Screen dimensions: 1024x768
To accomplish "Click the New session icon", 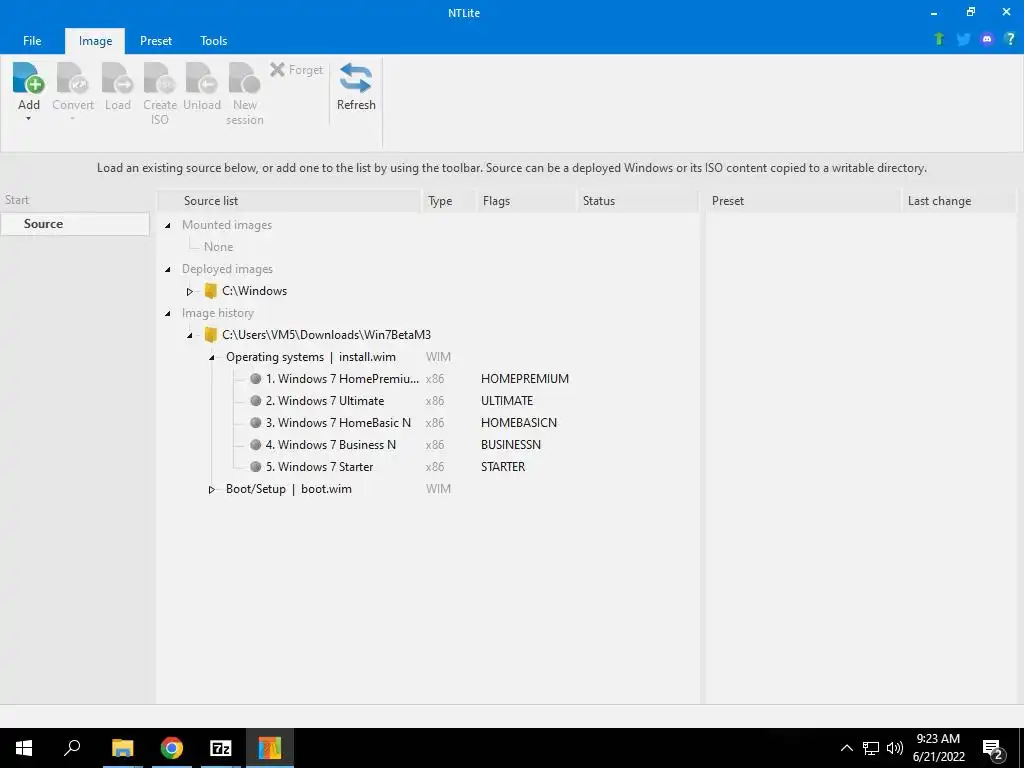I will click(x=244, y=78).
